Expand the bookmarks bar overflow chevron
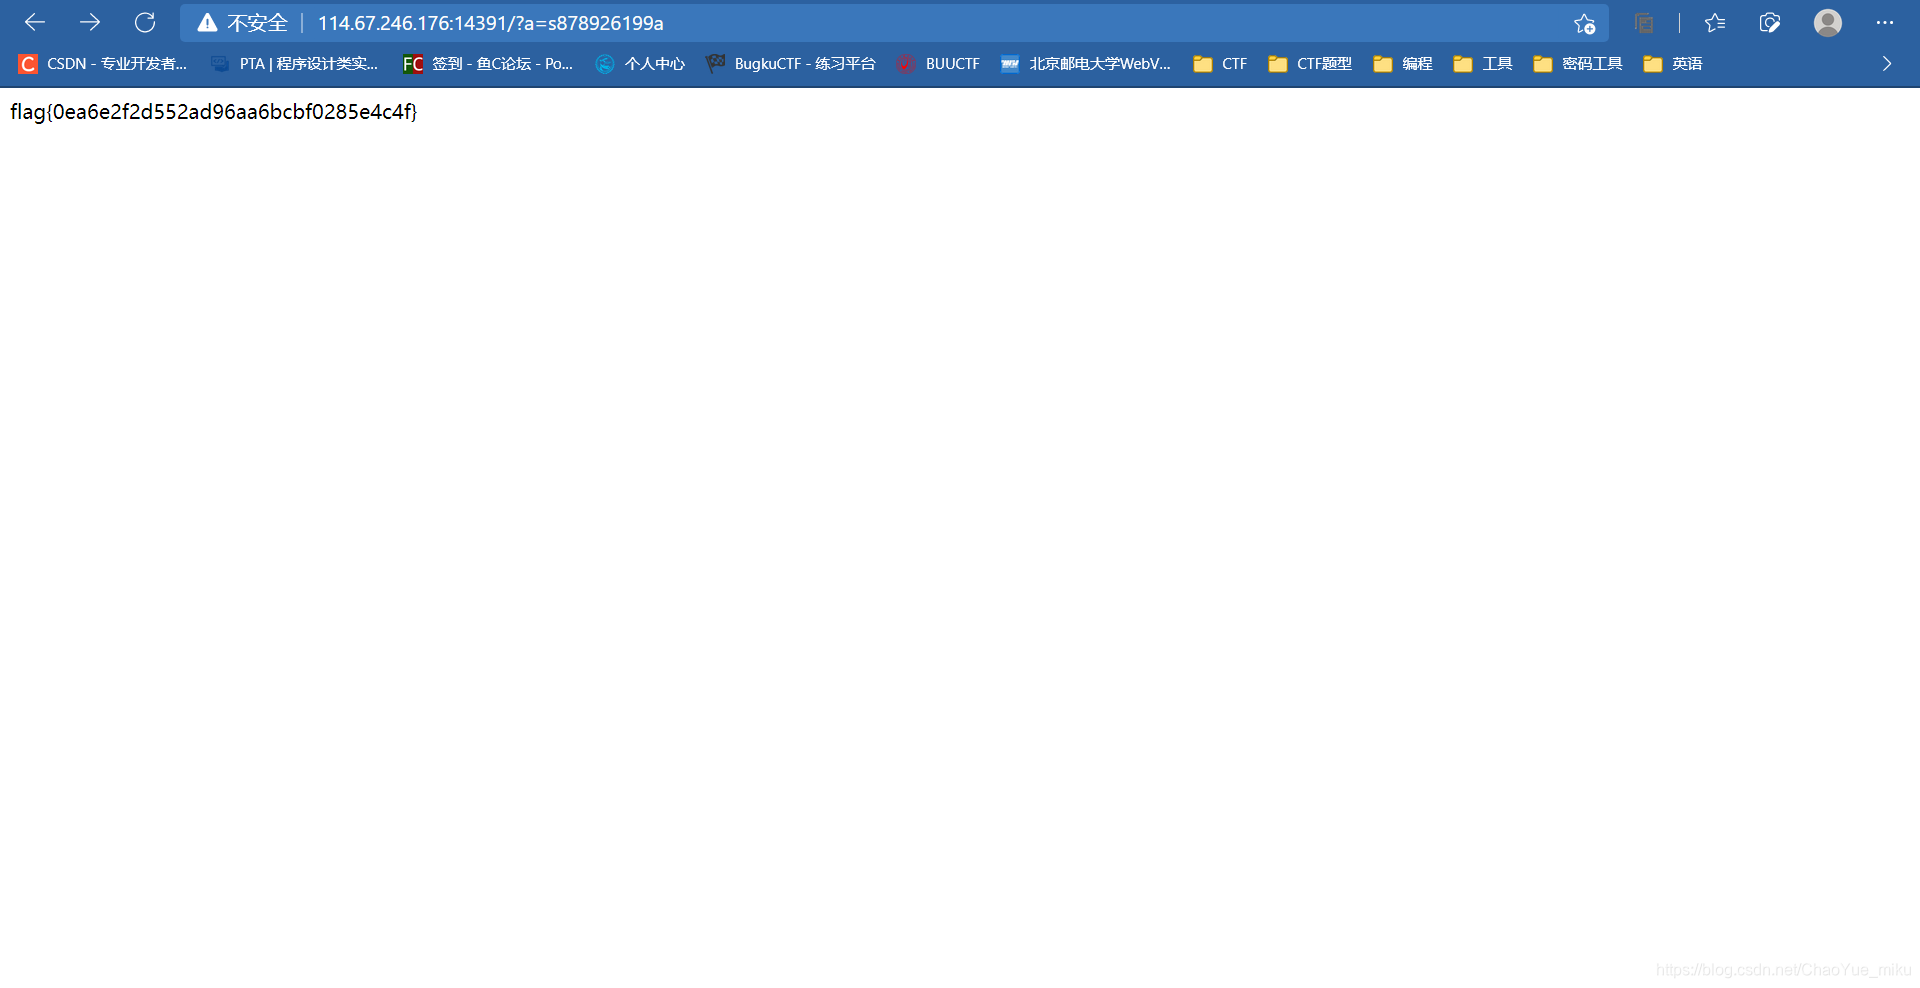Image resolution: width=1920 pixels, height=988 pixels. coord(1886,63)
